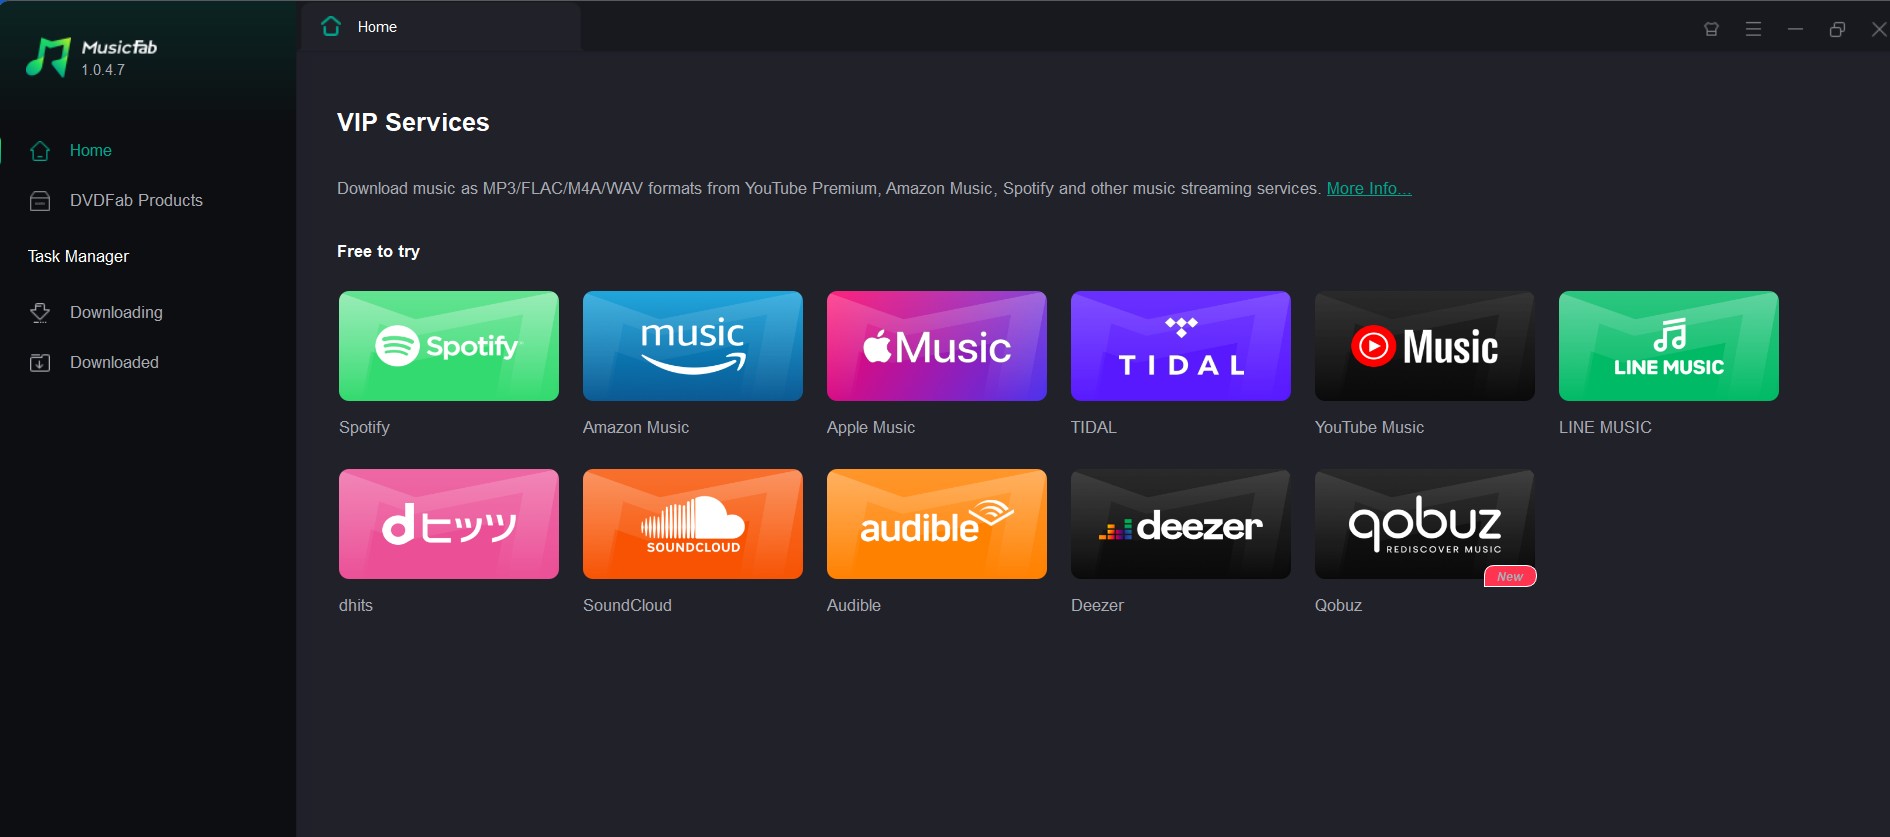Click the Apple Music label text
Screen dimensions: 1890x837
(x=871, y=427)
